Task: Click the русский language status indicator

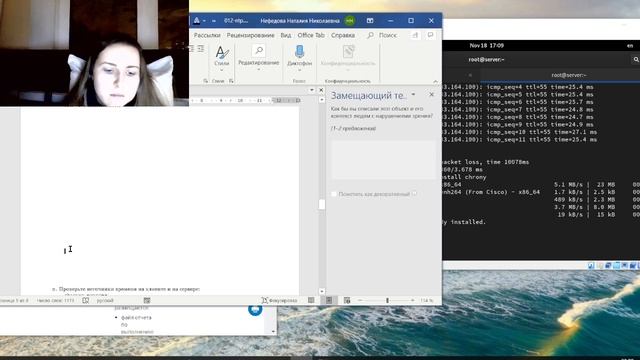Action: tap(105, 300)
